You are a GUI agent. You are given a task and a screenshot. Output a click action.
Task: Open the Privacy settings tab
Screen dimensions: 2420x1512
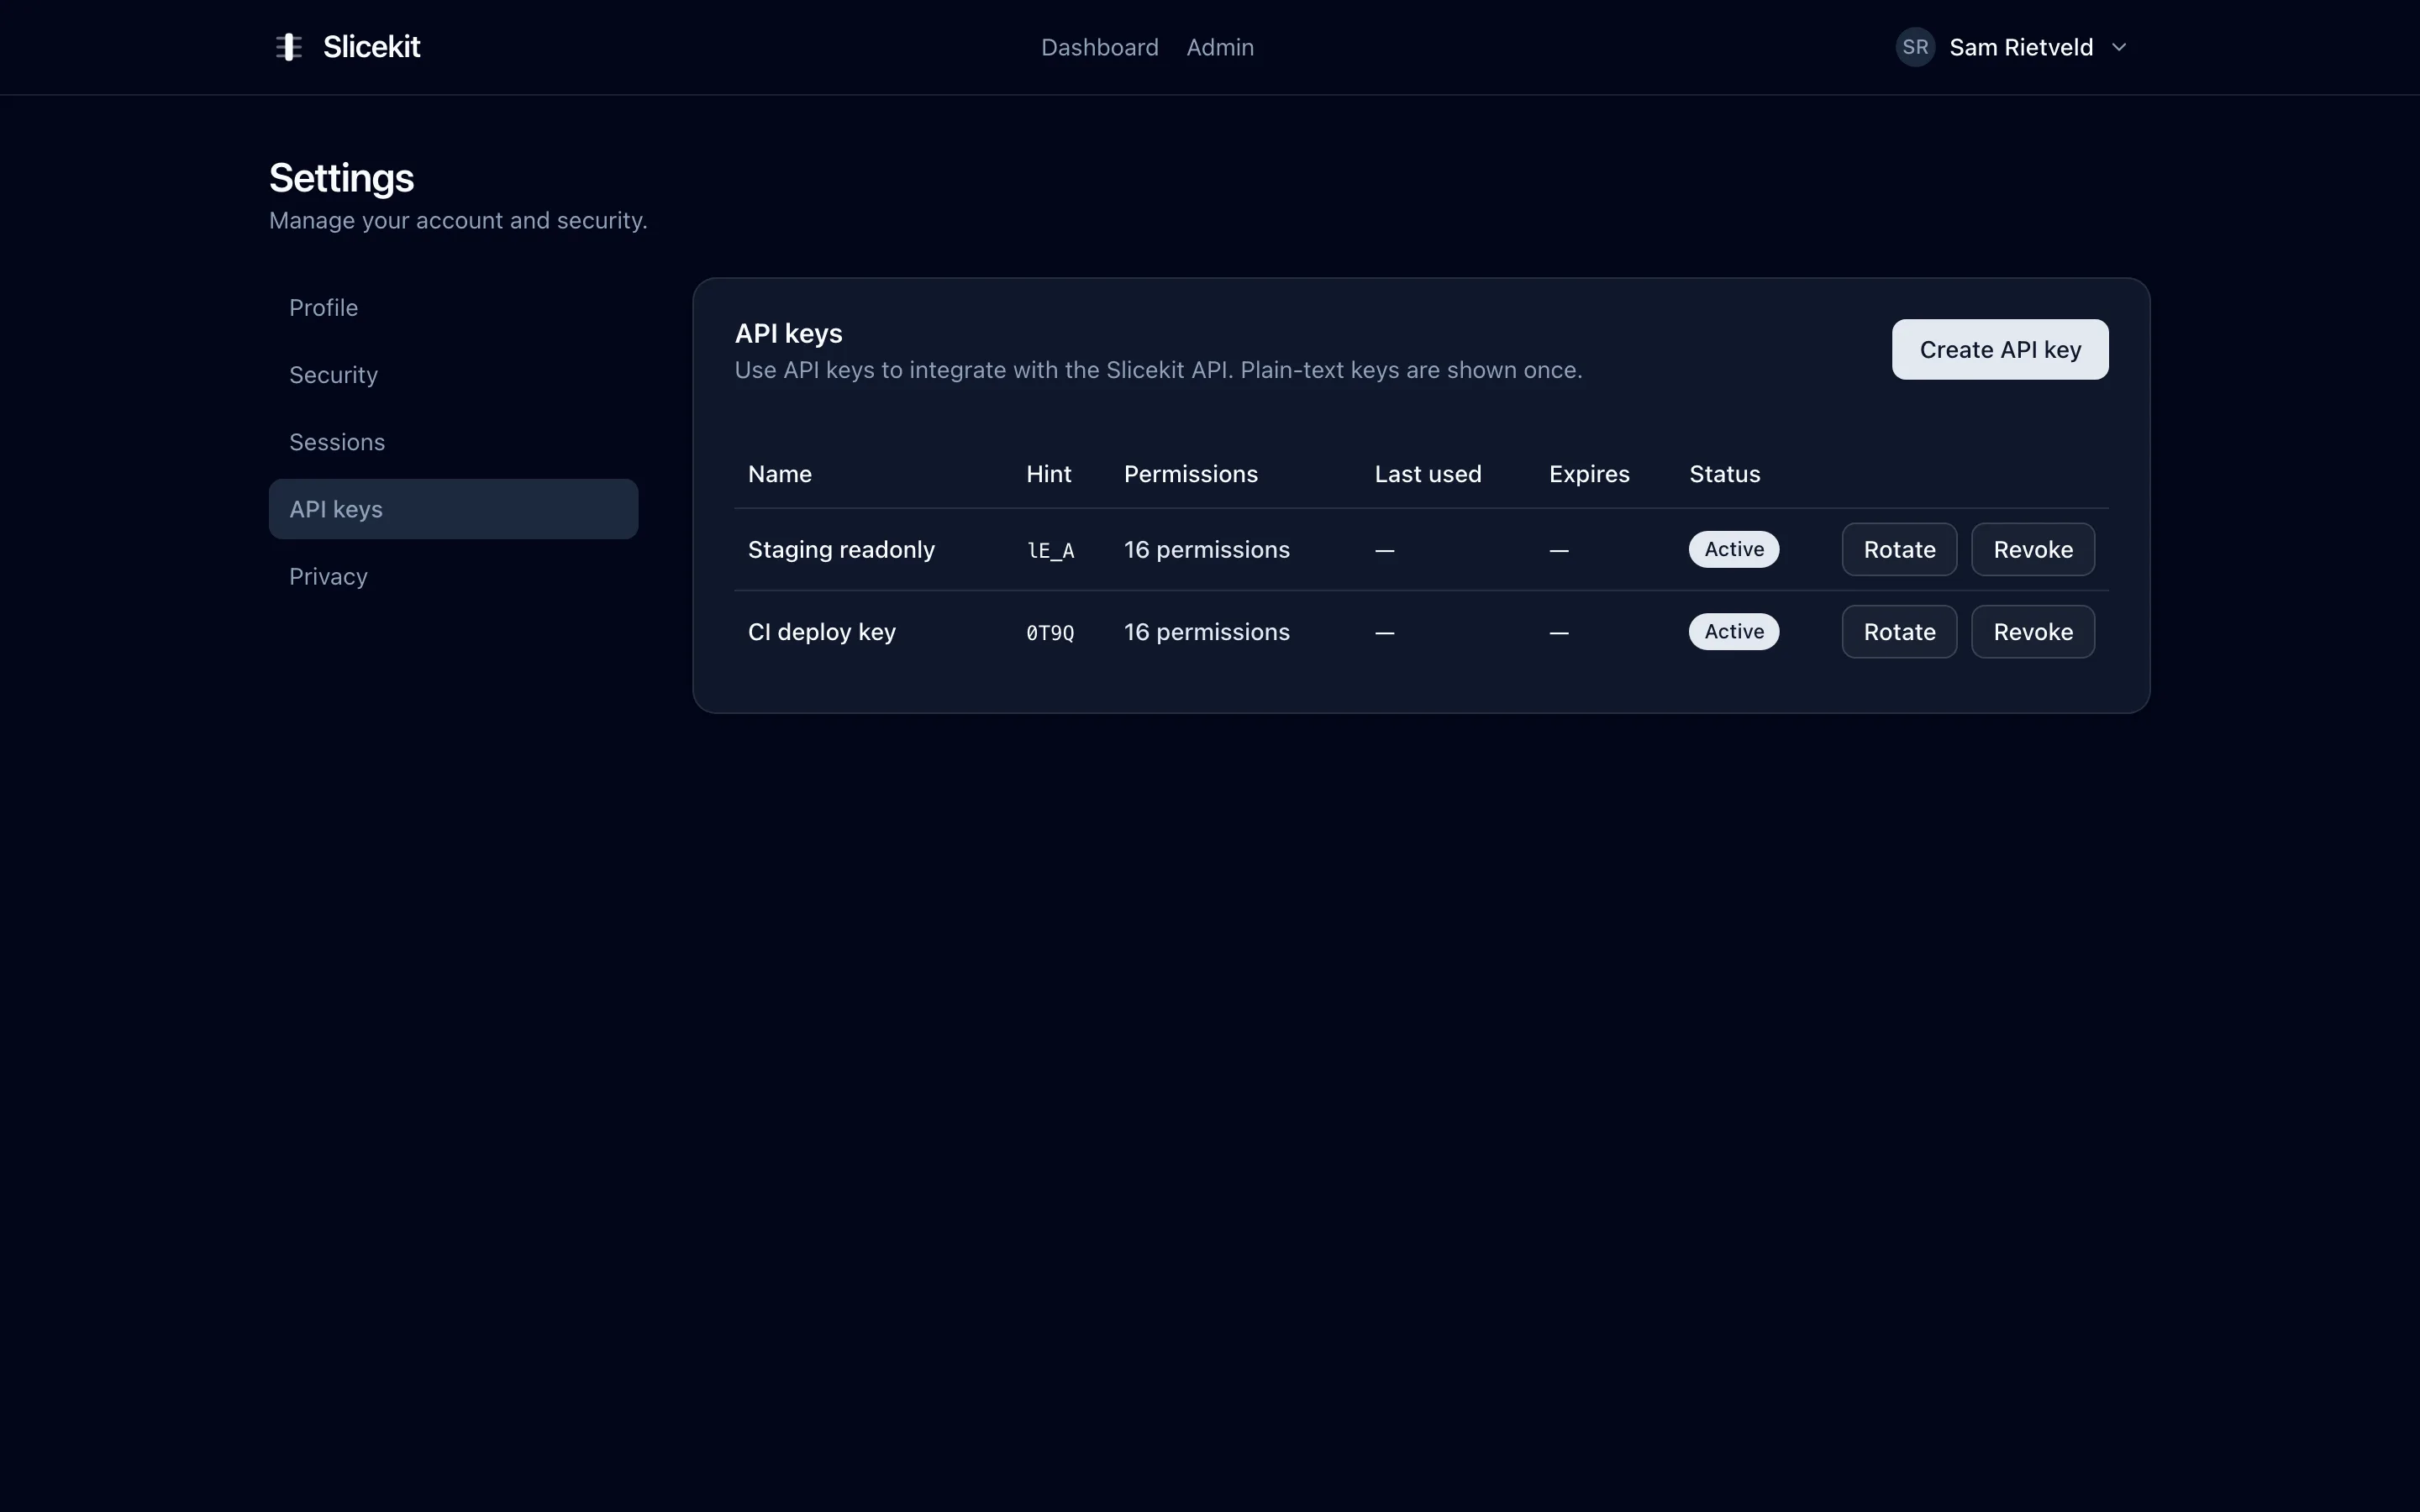coord(453,576)
